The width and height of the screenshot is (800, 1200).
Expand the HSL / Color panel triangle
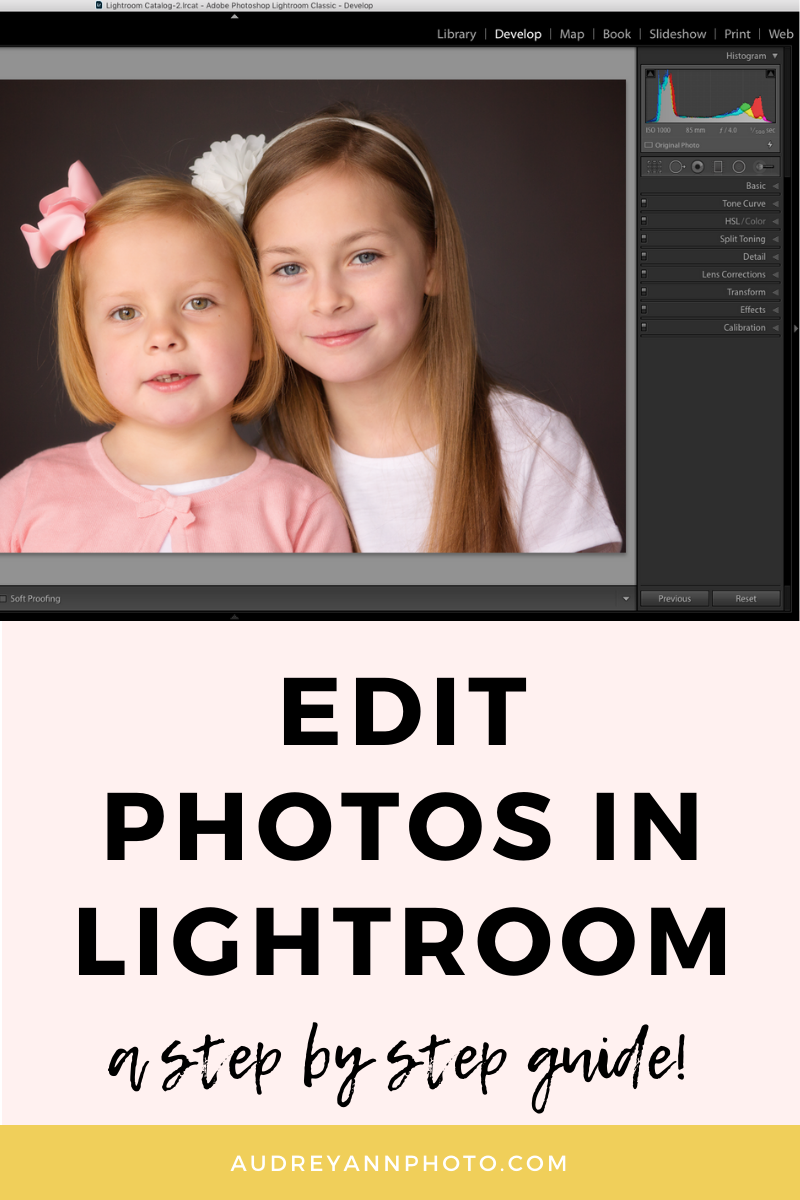coord(776,221)
